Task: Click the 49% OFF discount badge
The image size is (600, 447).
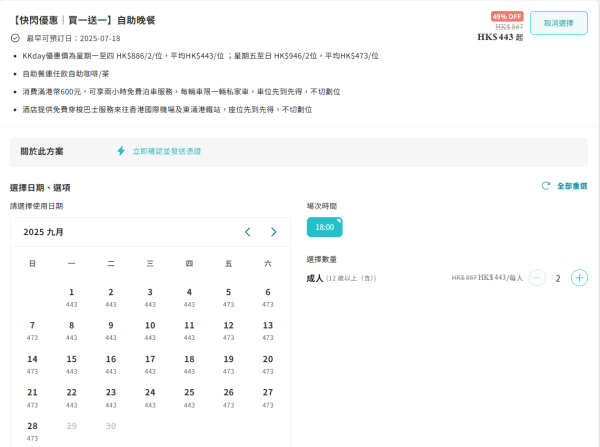Action: [507, 16]
